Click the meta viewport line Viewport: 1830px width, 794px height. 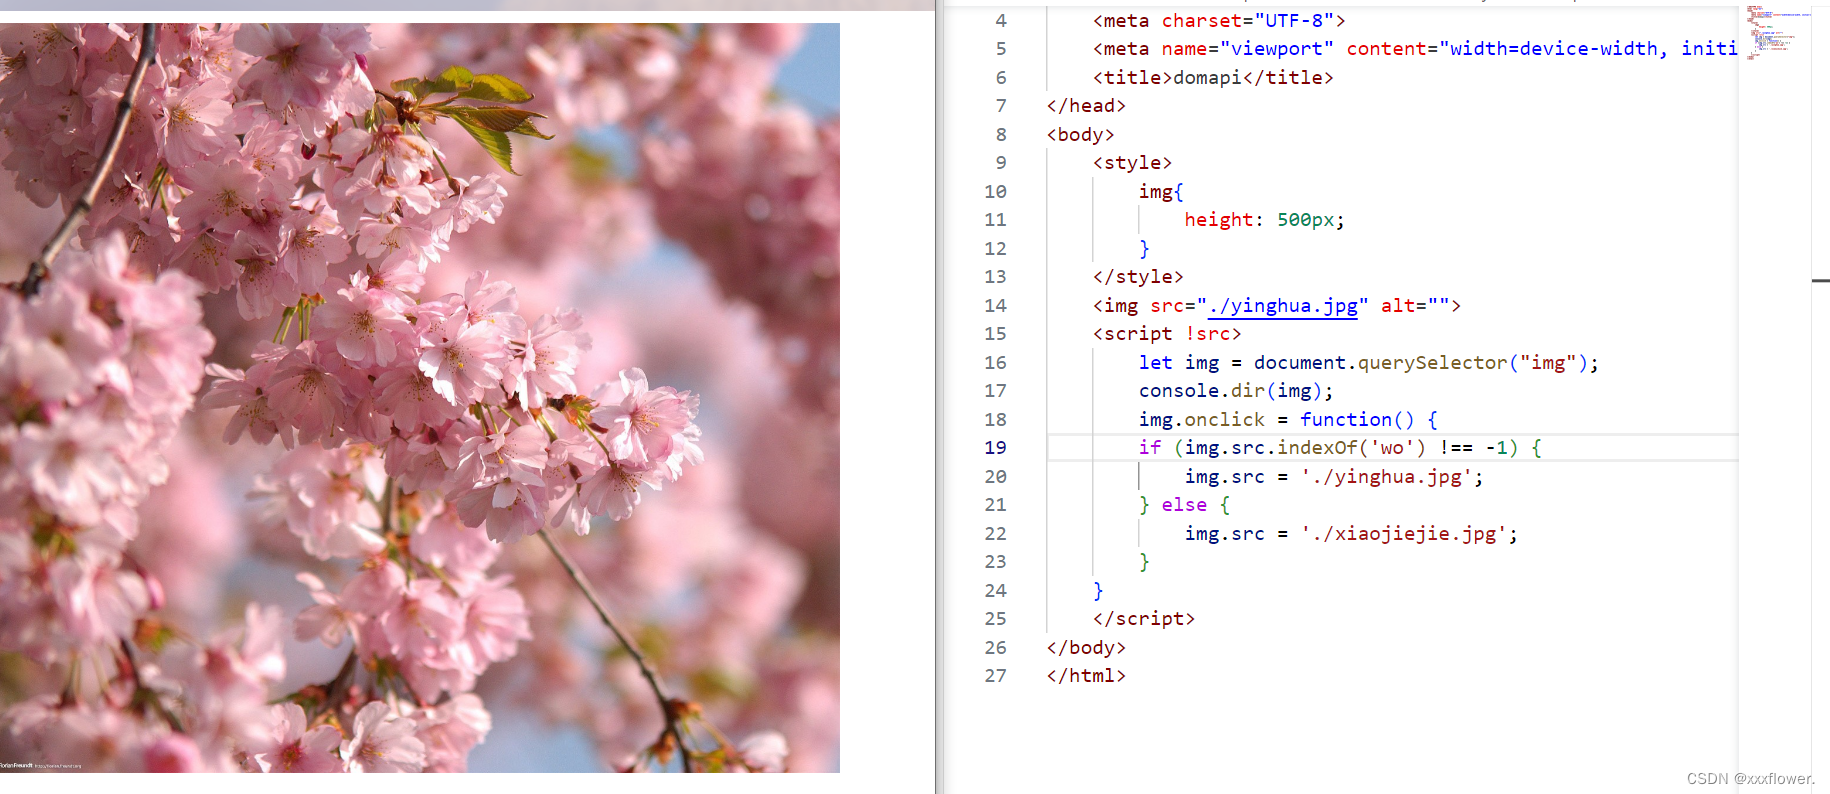[1415, 49]
